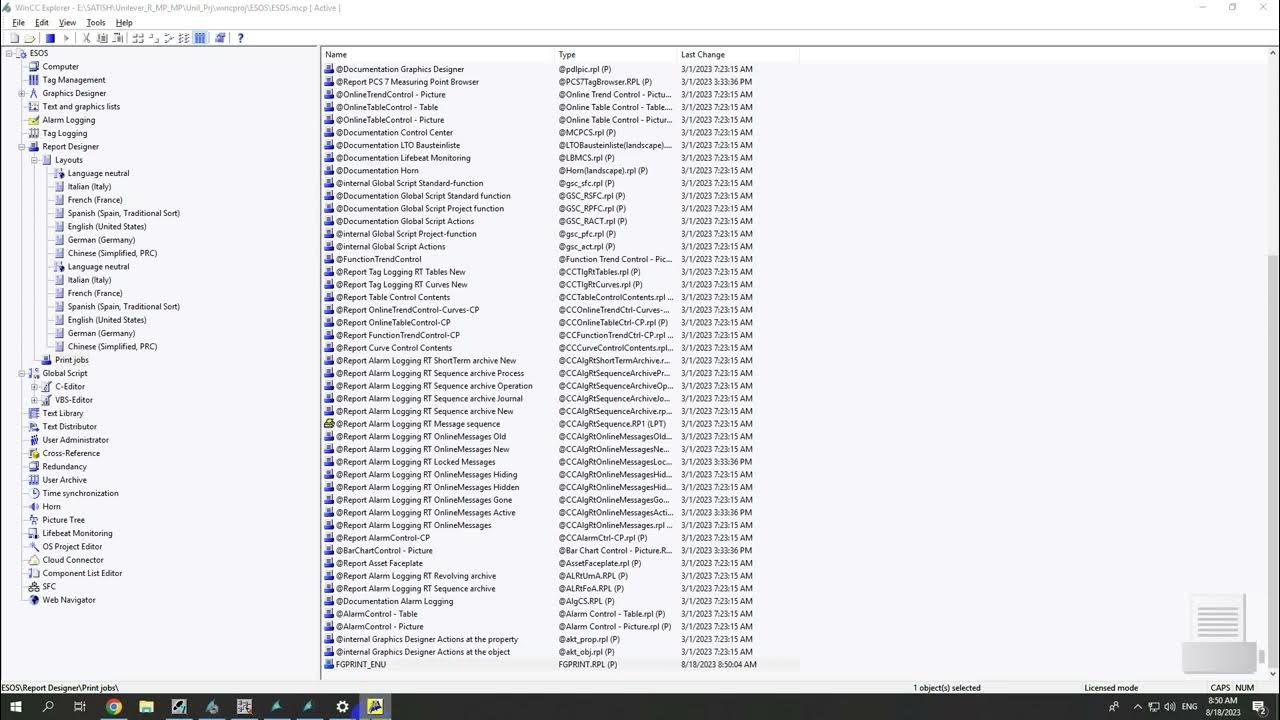This screenshot has height=720, width=1280.
Task: Open Chrome from the taskbar
Action: coord(113,706)
